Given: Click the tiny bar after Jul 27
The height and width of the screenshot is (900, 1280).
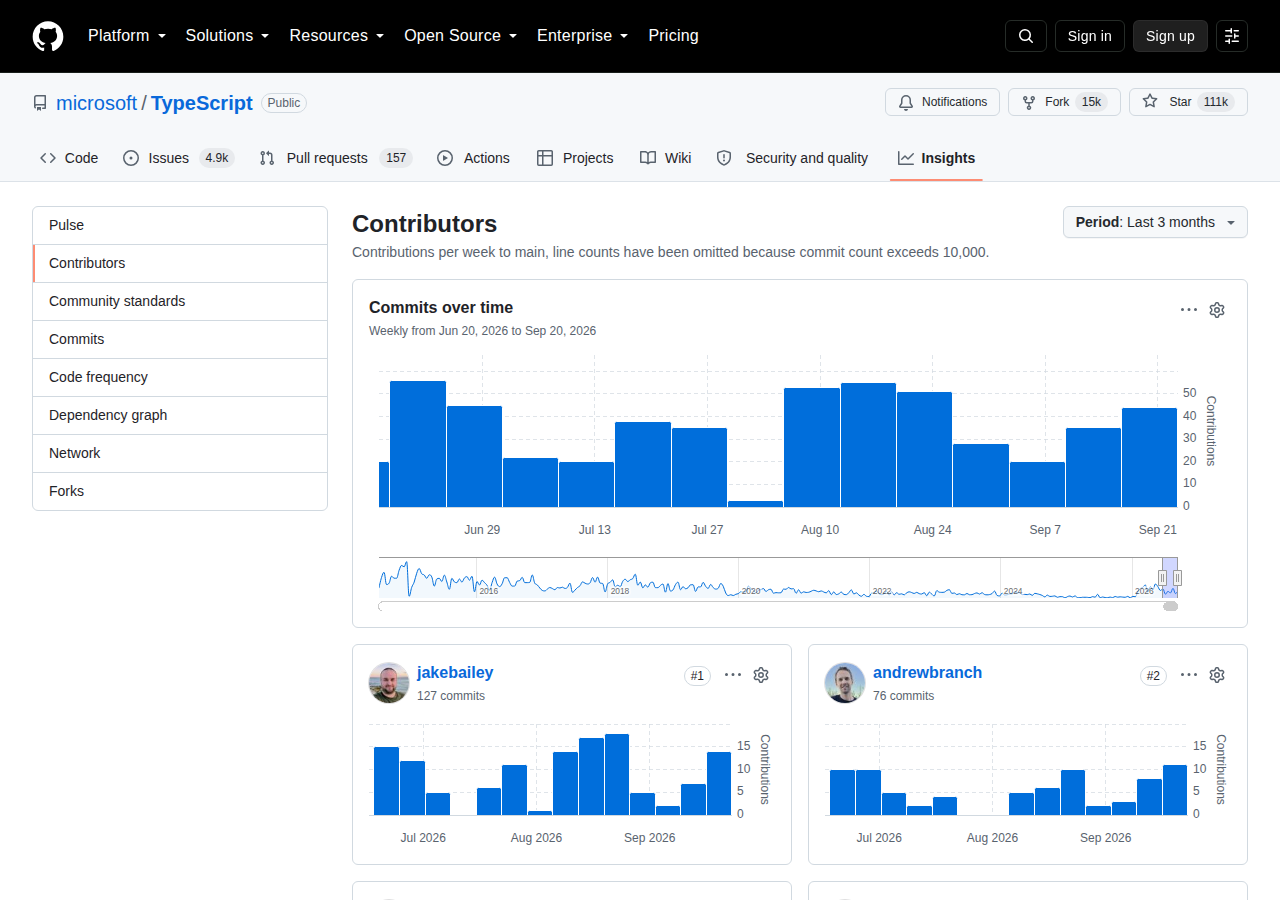Looking at the screenshot, I should pyautogui.click(x=755, y=504).
